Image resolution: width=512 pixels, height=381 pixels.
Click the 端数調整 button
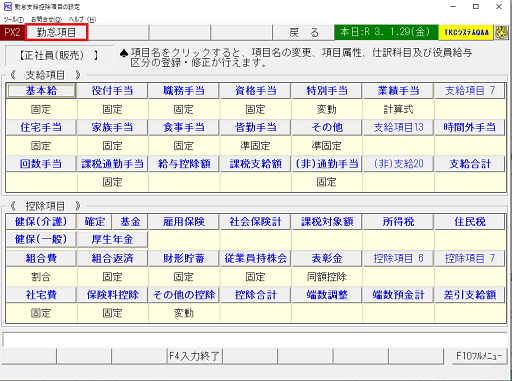coord(327,295)
